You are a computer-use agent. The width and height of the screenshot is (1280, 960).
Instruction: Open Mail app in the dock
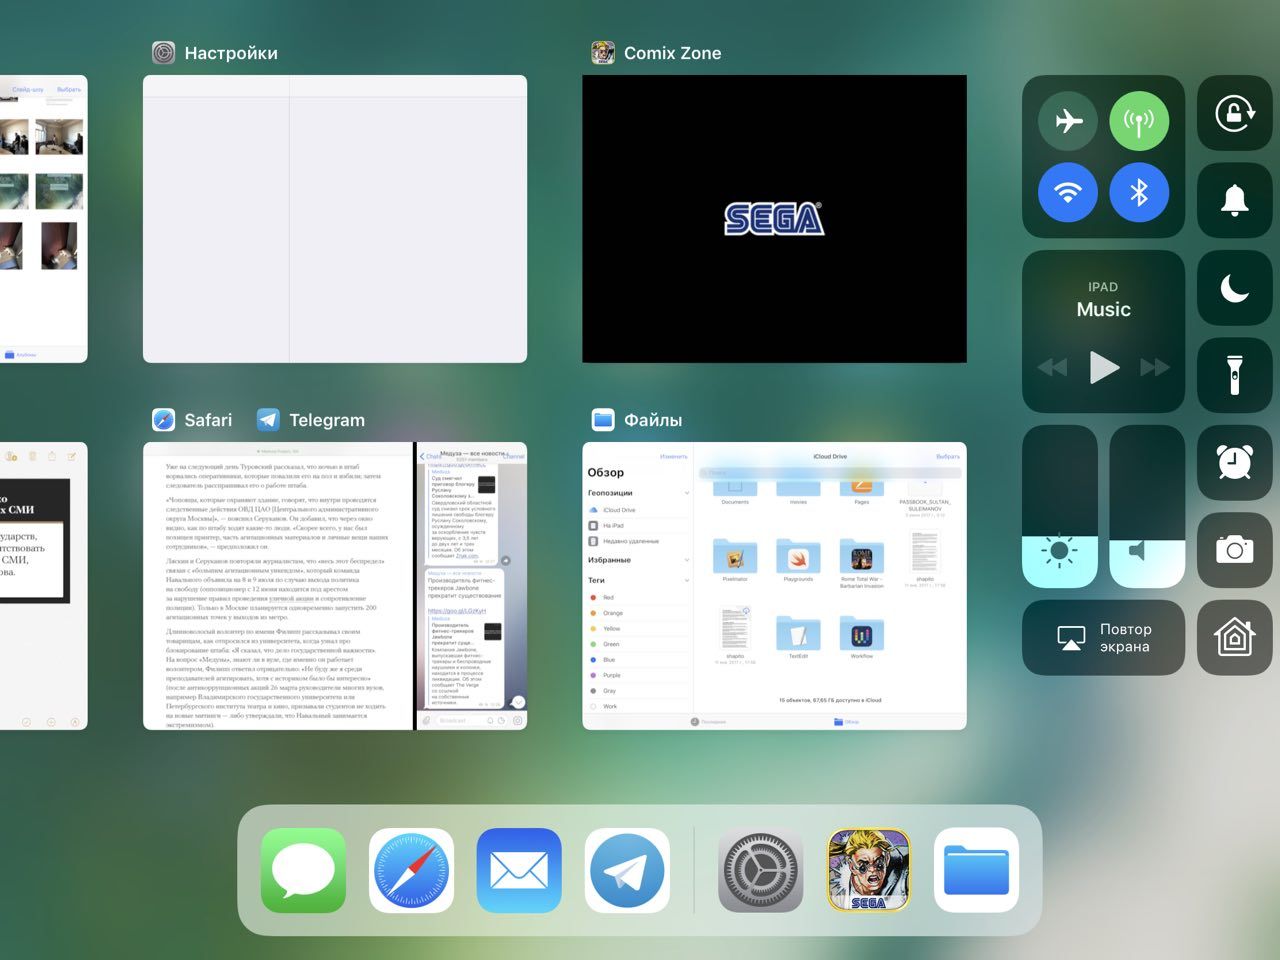coord(519,870)
